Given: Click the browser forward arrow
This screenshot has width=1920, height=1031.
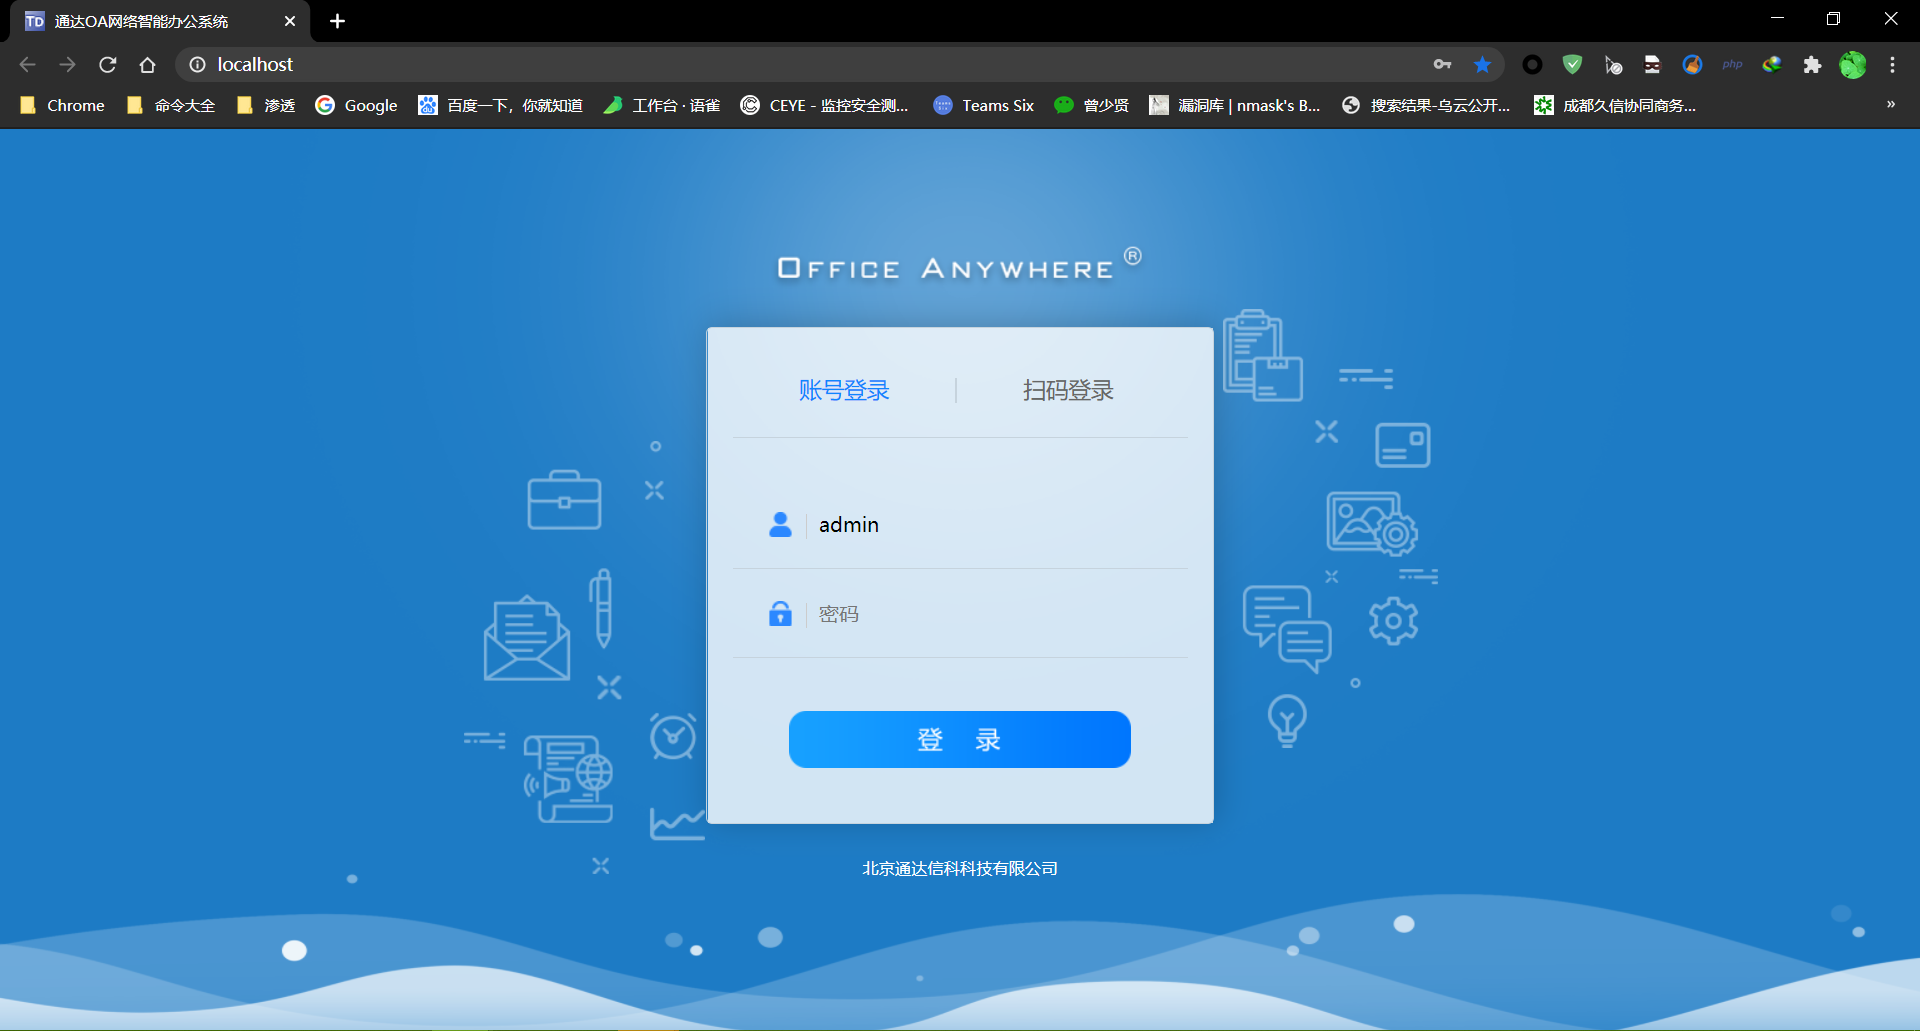Looking at the screenshot, I should 67,65.
